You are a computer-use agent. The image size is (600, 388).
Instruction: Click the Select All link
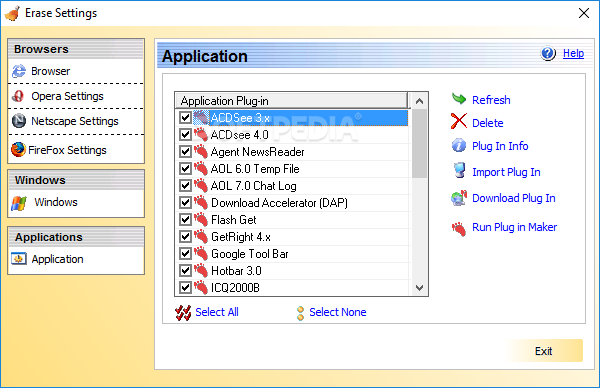pos(217,312)
